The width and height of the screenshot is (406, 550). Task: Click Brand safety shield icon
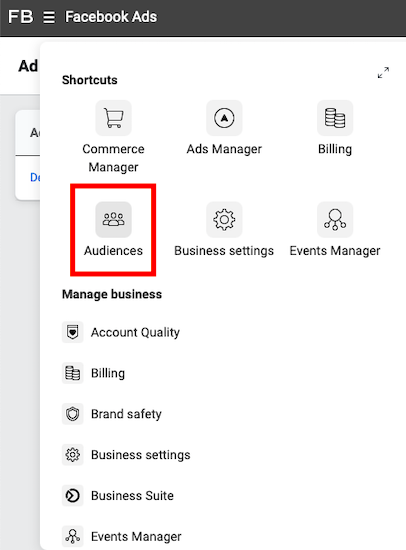click(x=73, y=414)
